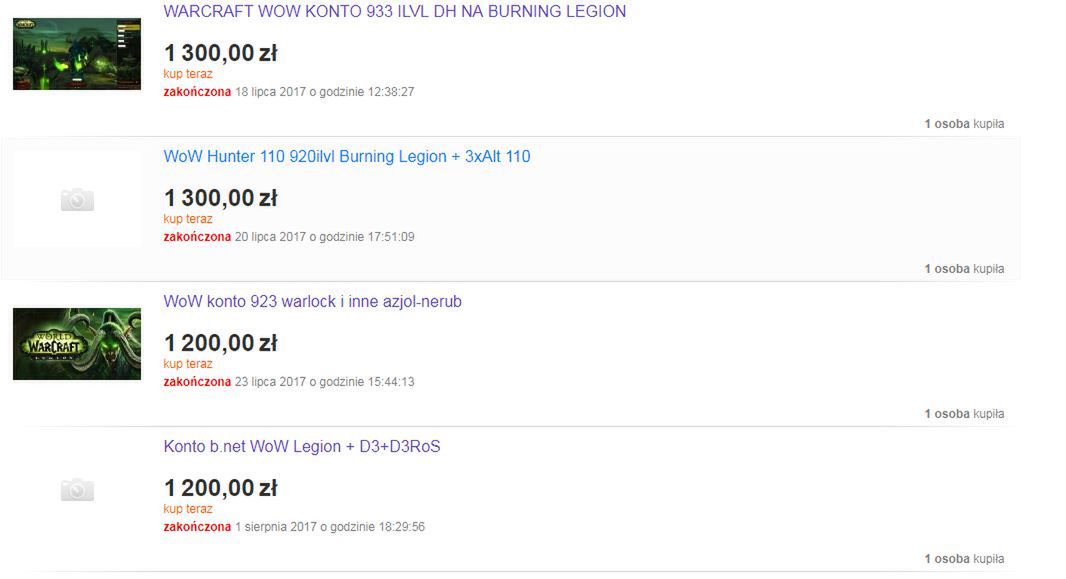Click end date 1 sierpnia 2017 18:29:56
The image size is (1066, 579).
330,527
